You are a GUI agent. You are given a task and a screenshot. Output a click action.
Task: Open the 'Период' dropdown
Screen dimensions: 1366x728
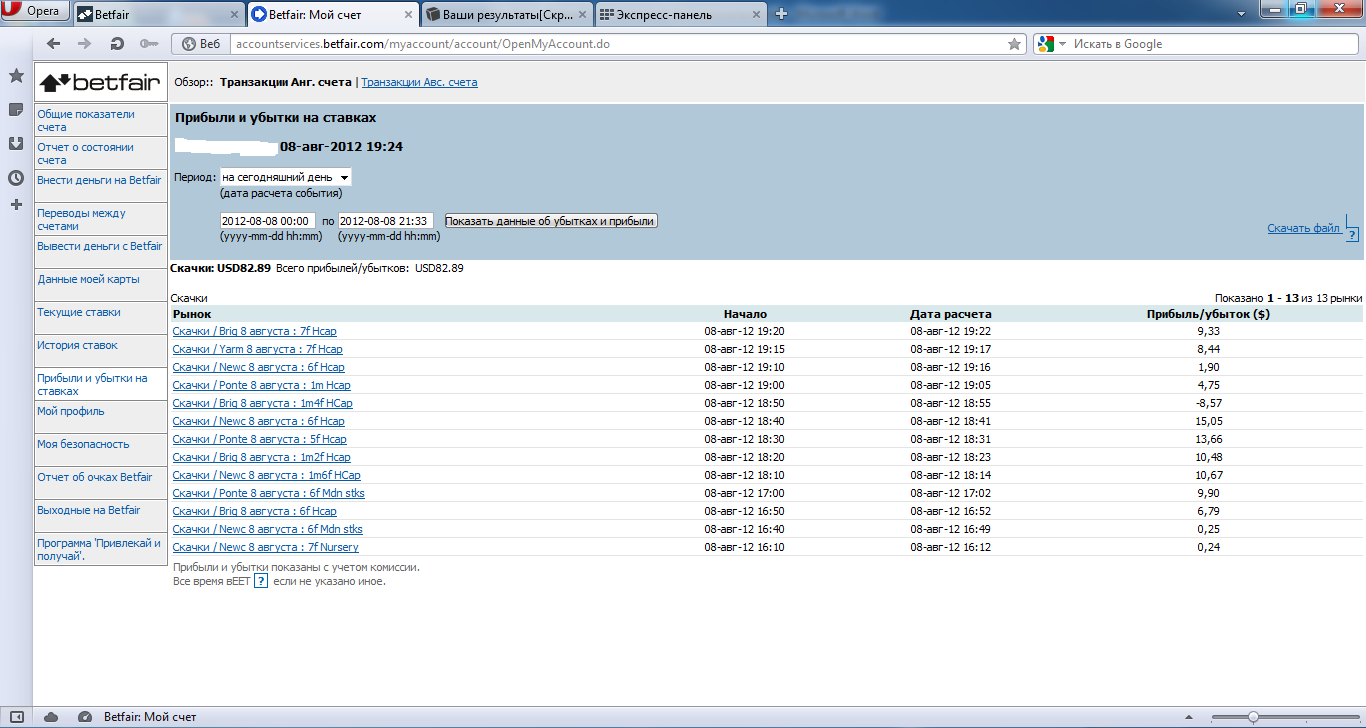(x=285, y=177)
